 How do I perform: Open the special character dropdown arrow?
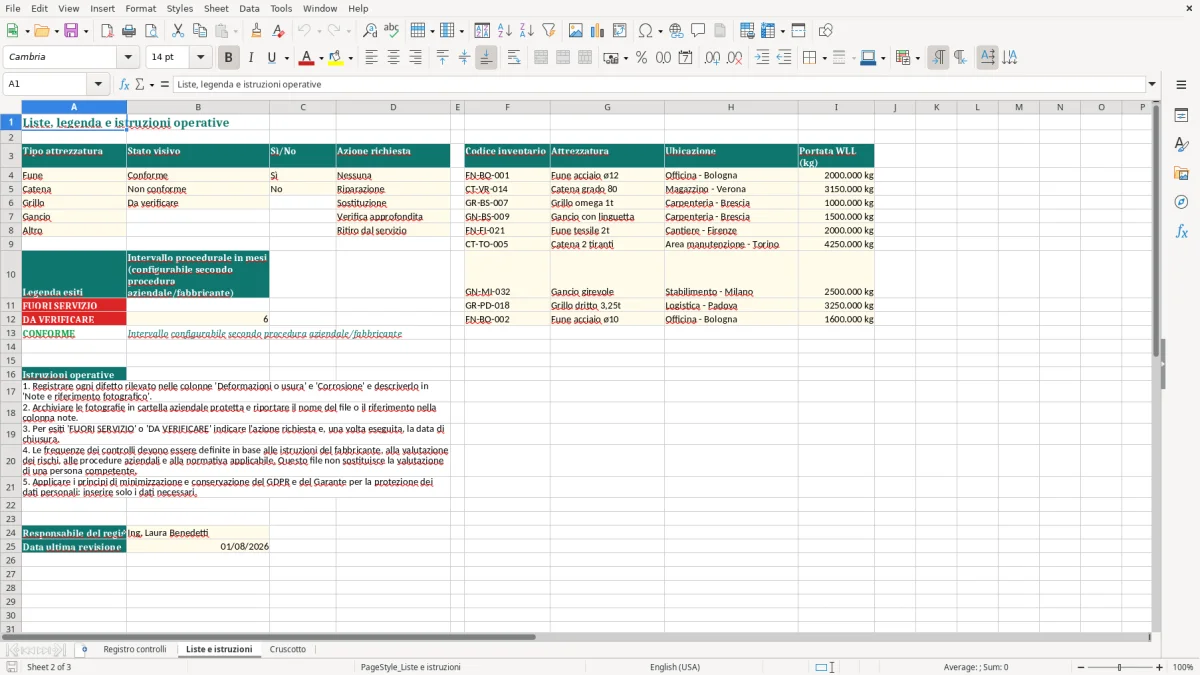click(x=659, y=31)
